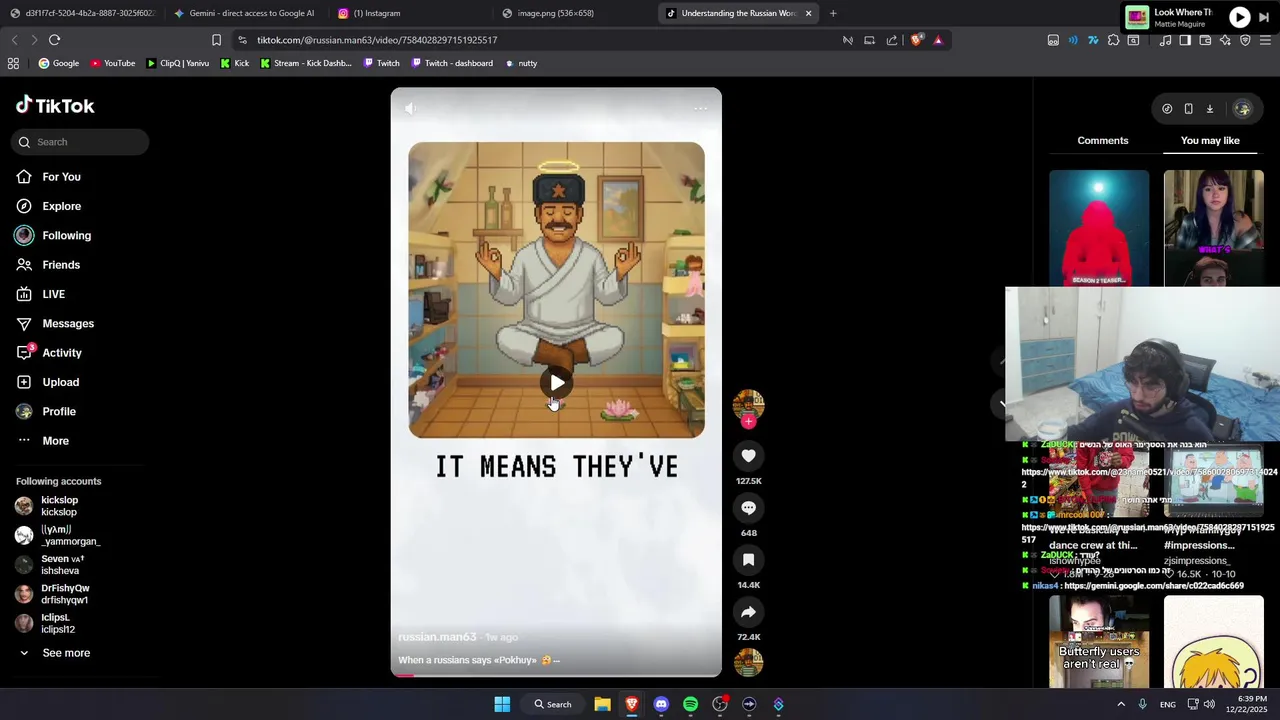Reload the browser page
The image size is (1280, 720).
[54, 40]
